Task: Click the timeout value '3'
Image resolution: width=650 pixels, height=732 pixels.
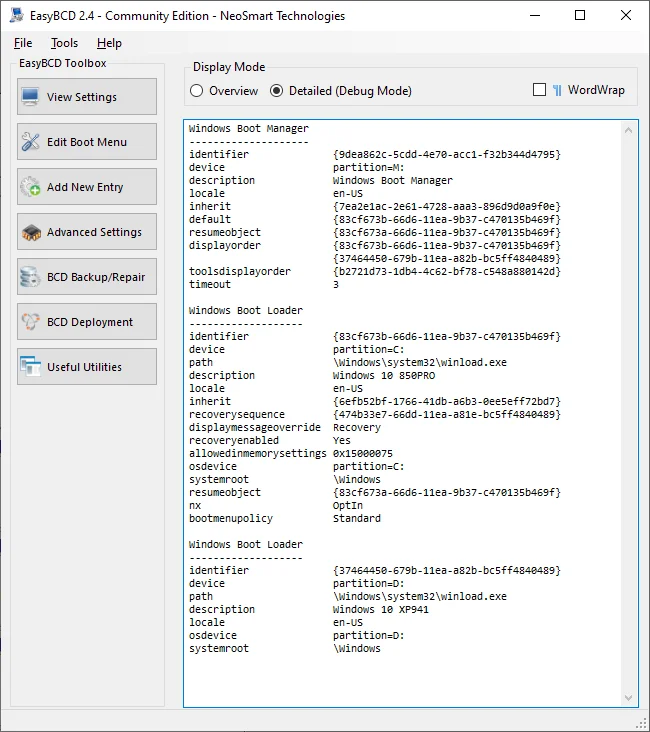Action: tap(336, 284)
